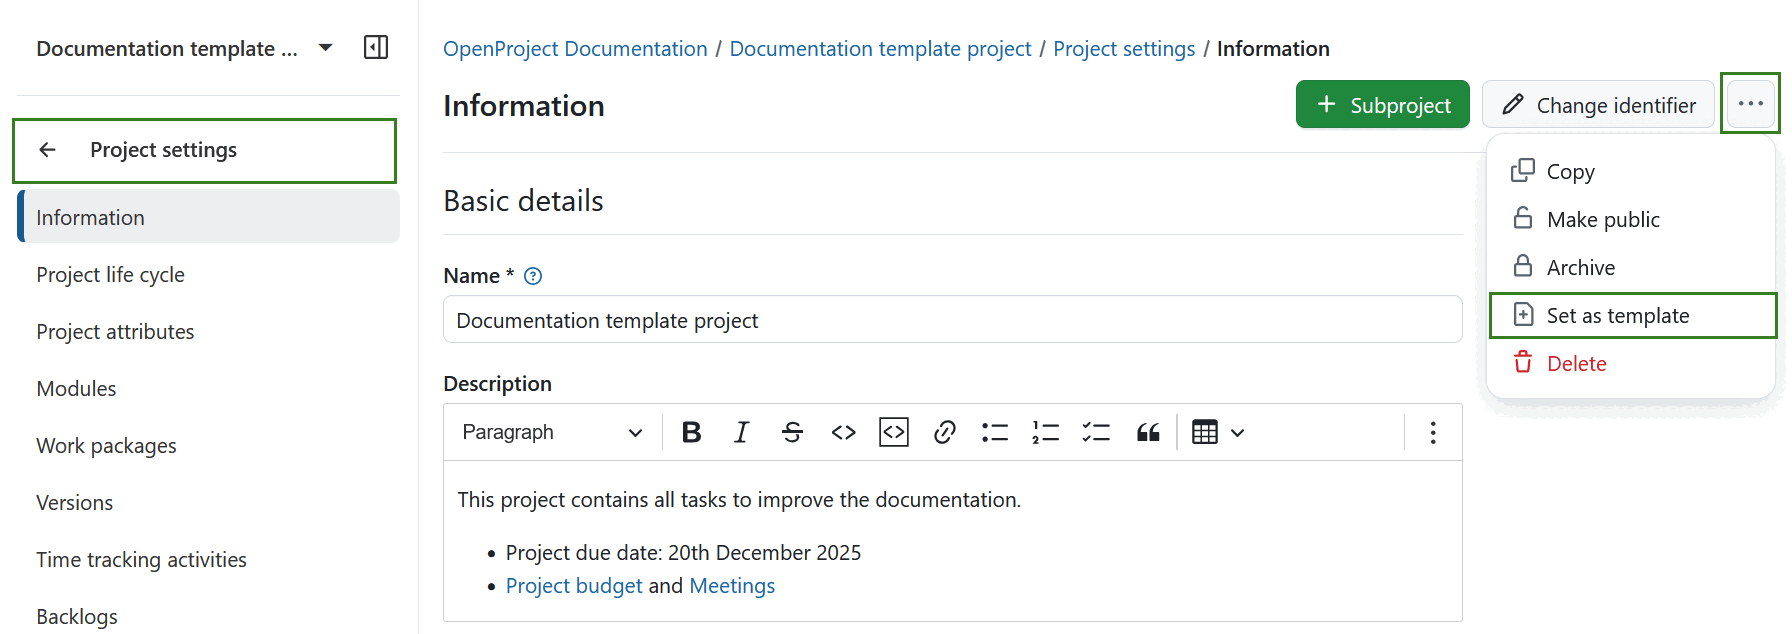Create a numbered list in editor
Screen dimensions: 1792x634
1045,432
